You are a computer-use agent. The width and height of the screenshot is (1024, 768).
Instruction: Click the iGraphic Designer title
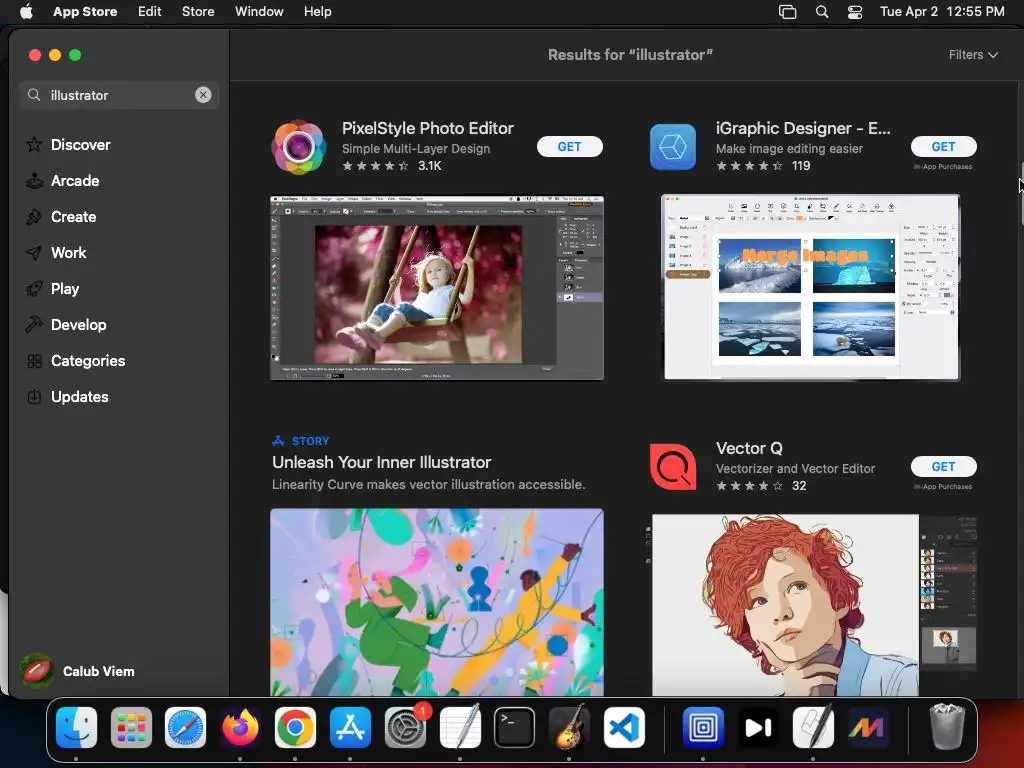(803, 128)
